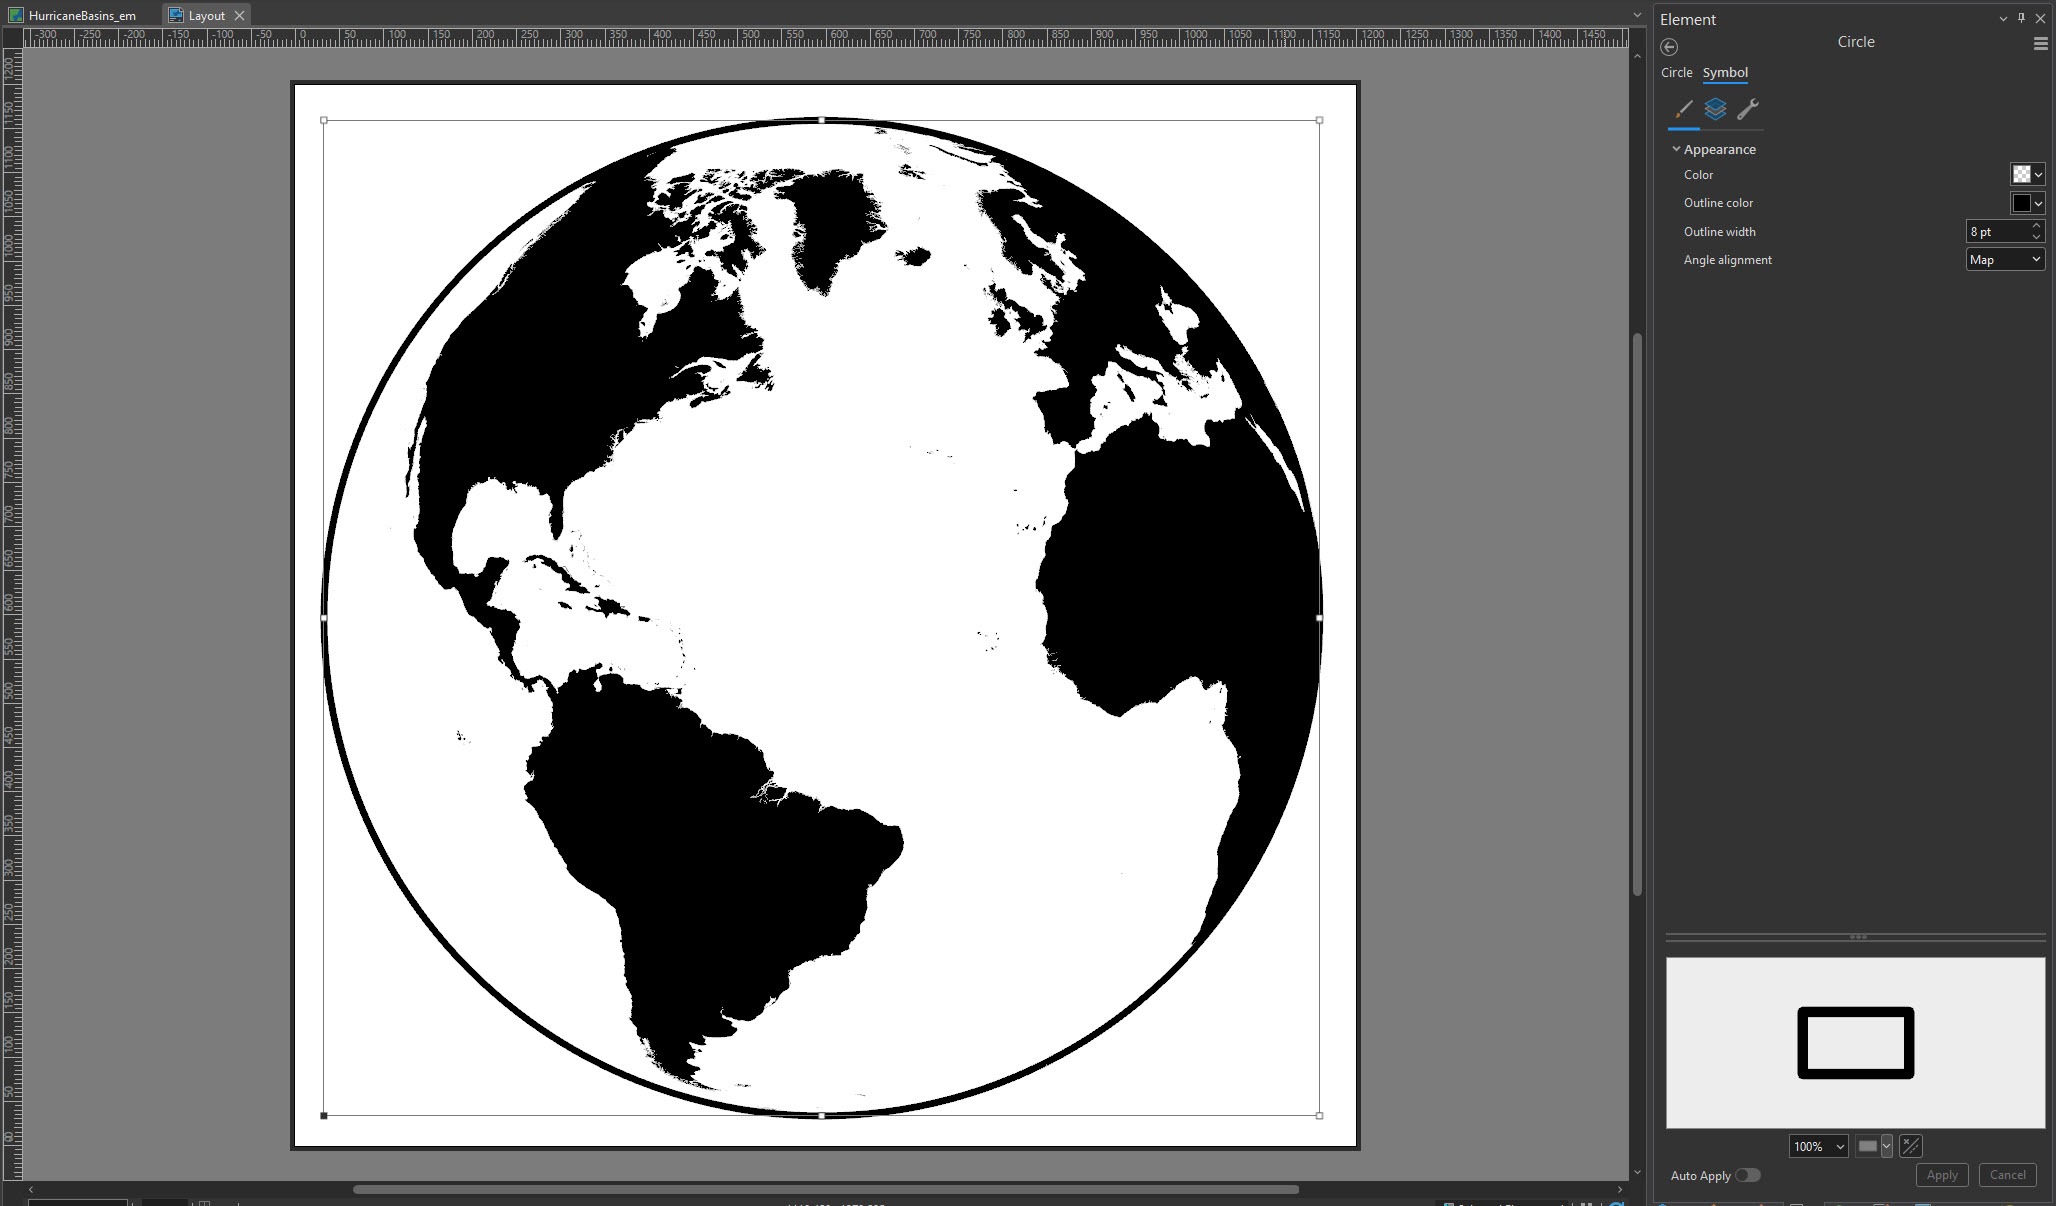Image resolution: width=2056 pixels, height=1206 pixels.
Task: Click the back arrow in Element pane
Action: point(1669,47)
